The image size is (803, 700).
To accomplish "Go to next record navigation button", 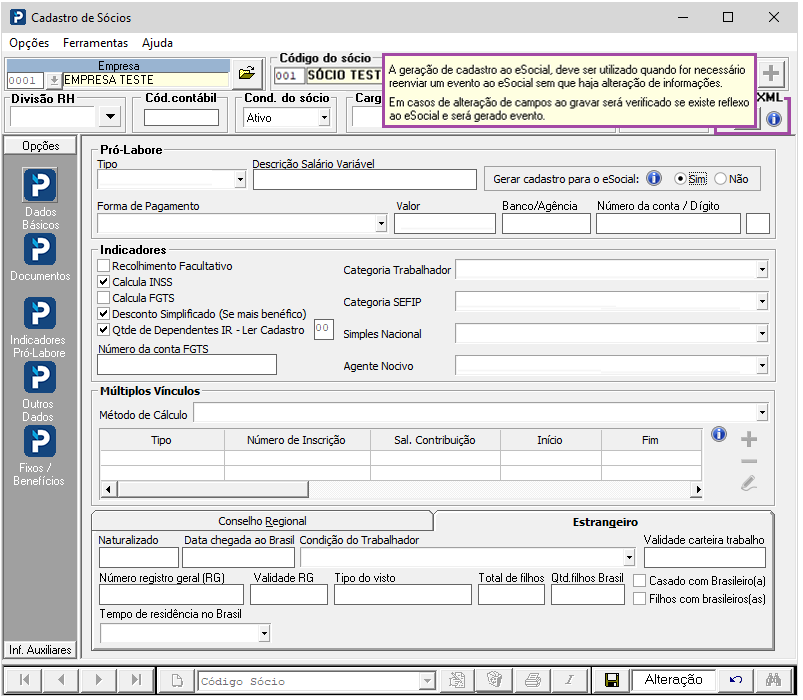I will [x=98, y=680].
